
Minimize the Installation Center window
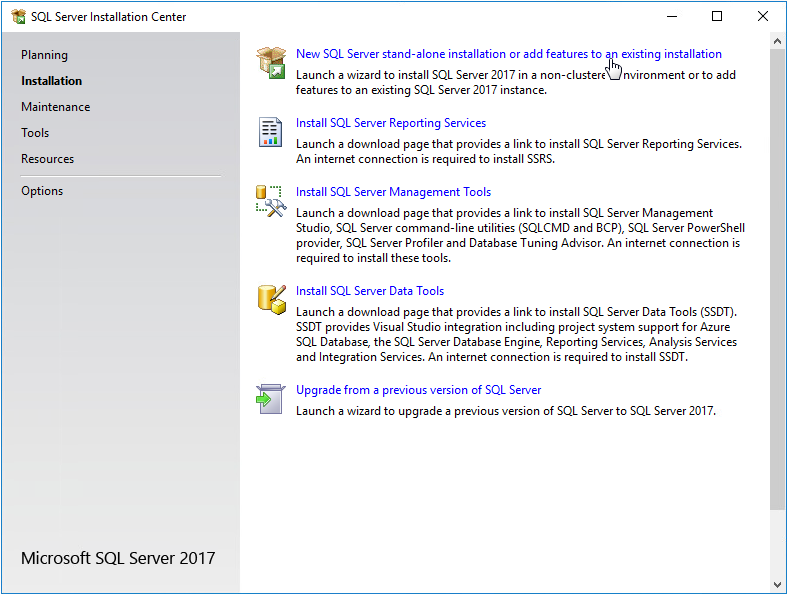pyautogui.click(x=672, y=17)
